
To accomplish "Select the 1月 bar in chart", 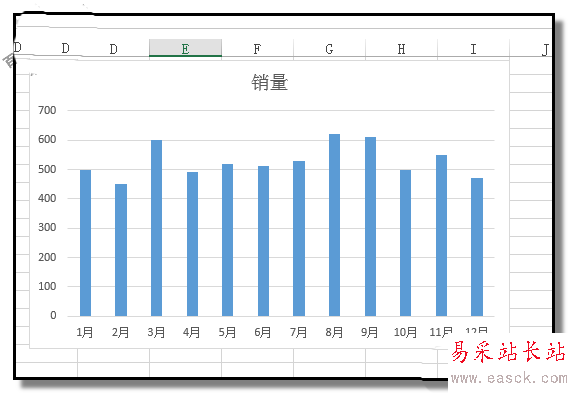I will 85,243.
